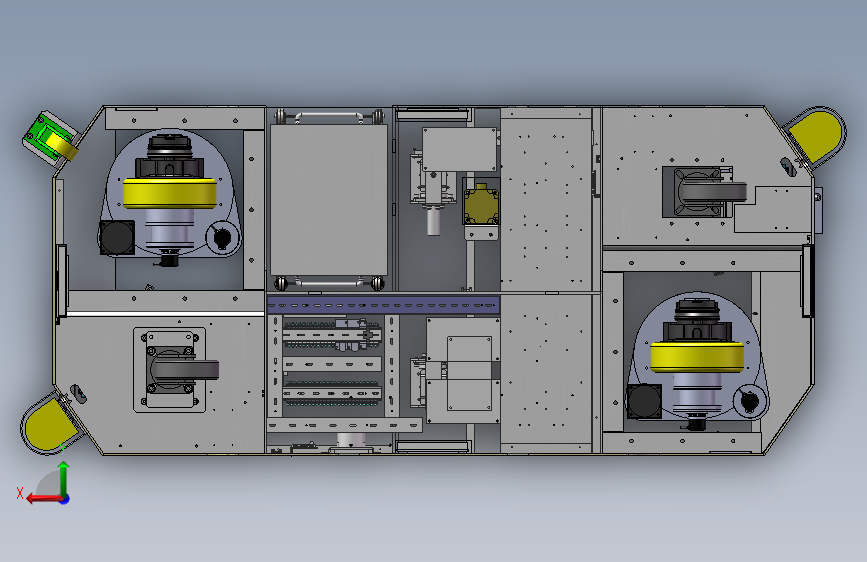This screenshot has height=562, width=867.
Task: Select the yellow bumper on the top-right corner
Action: click(816, 136)
